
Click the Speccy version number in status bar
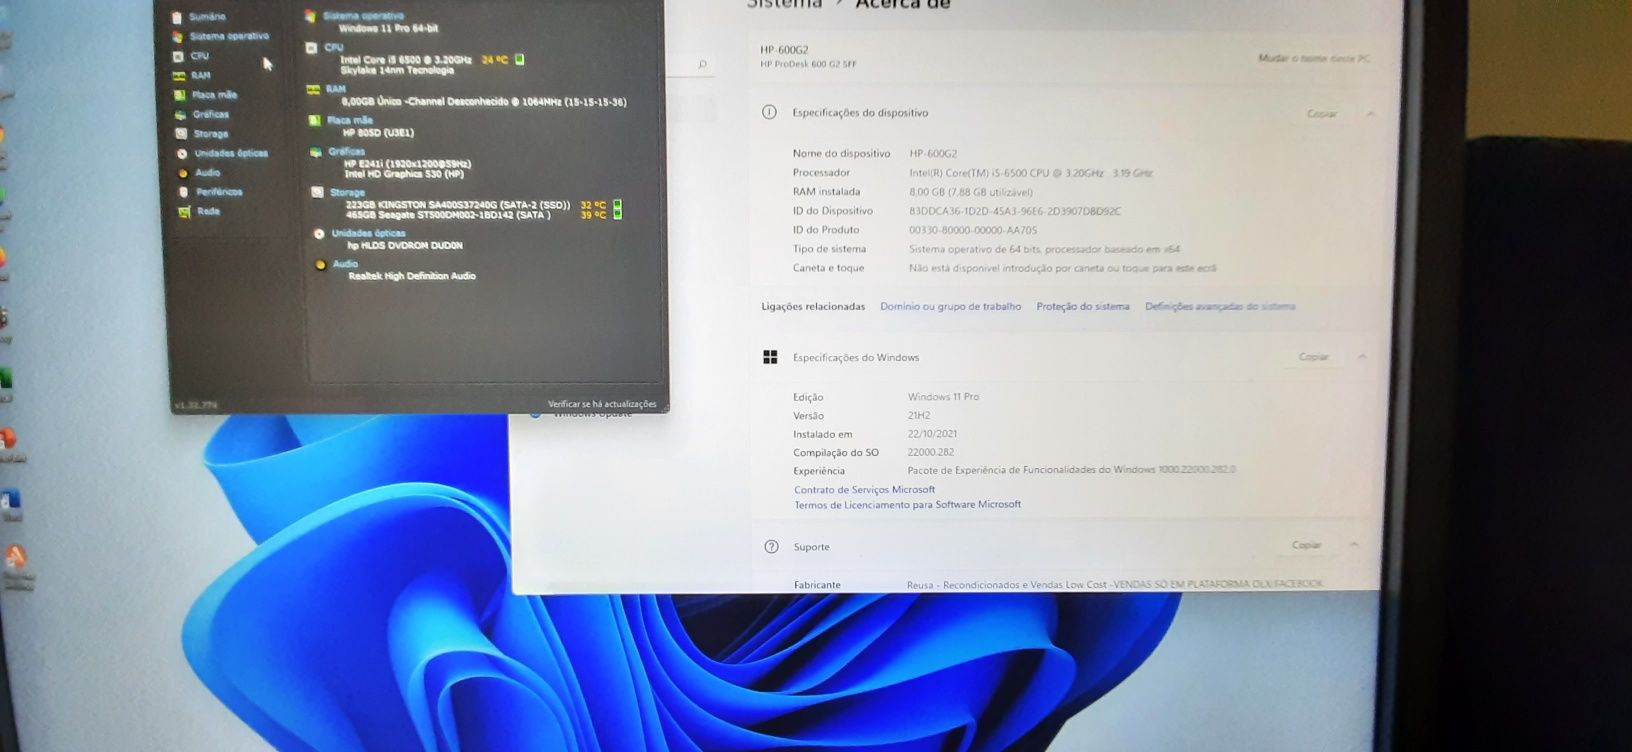coord(195,405)
